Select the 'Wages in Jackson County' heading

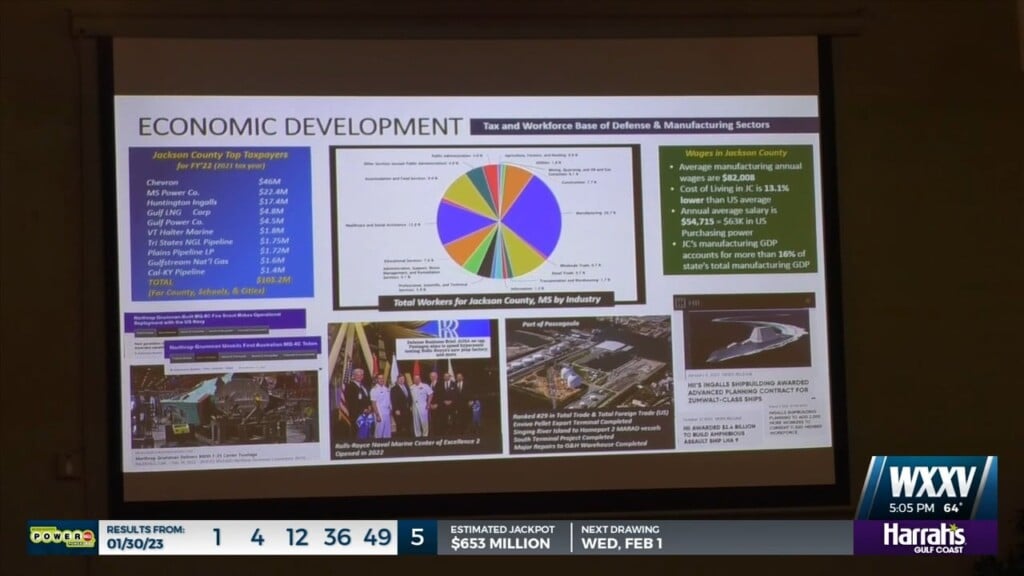736,153
